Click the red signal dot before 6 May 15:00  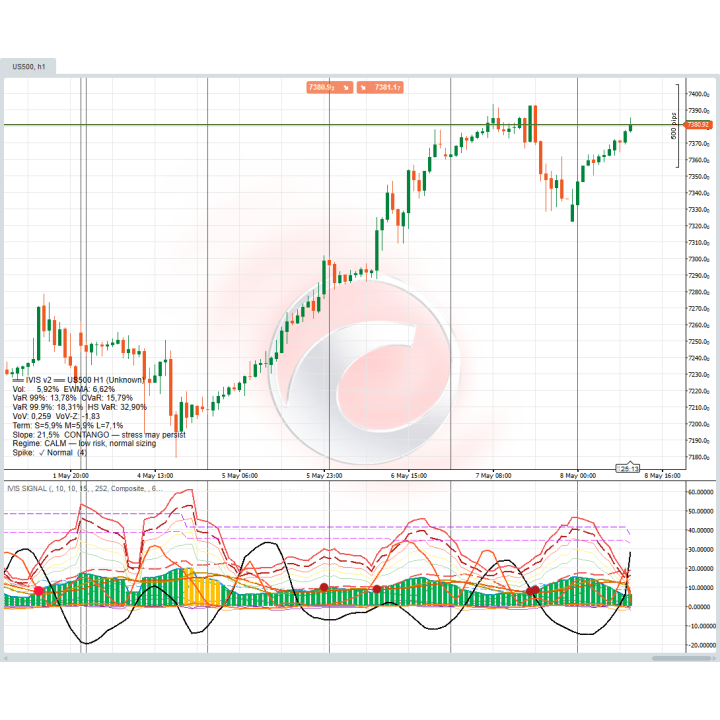click(x=377, y=589)
